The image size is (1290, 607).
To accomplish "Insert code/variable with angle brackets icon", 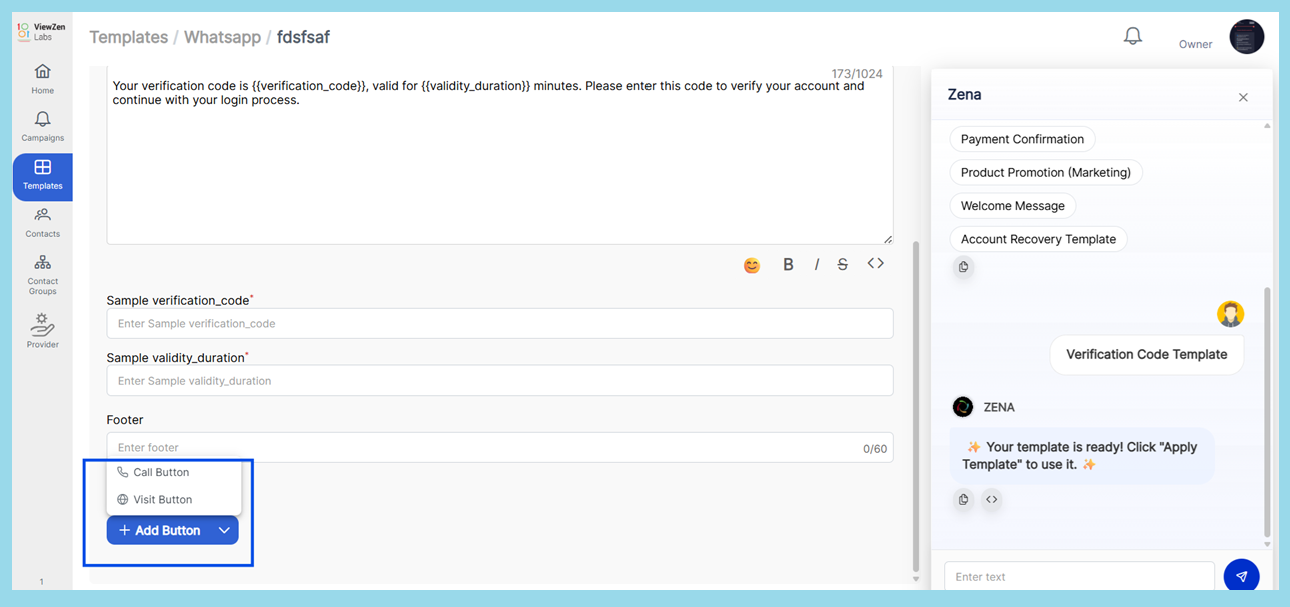I will 875,264.
